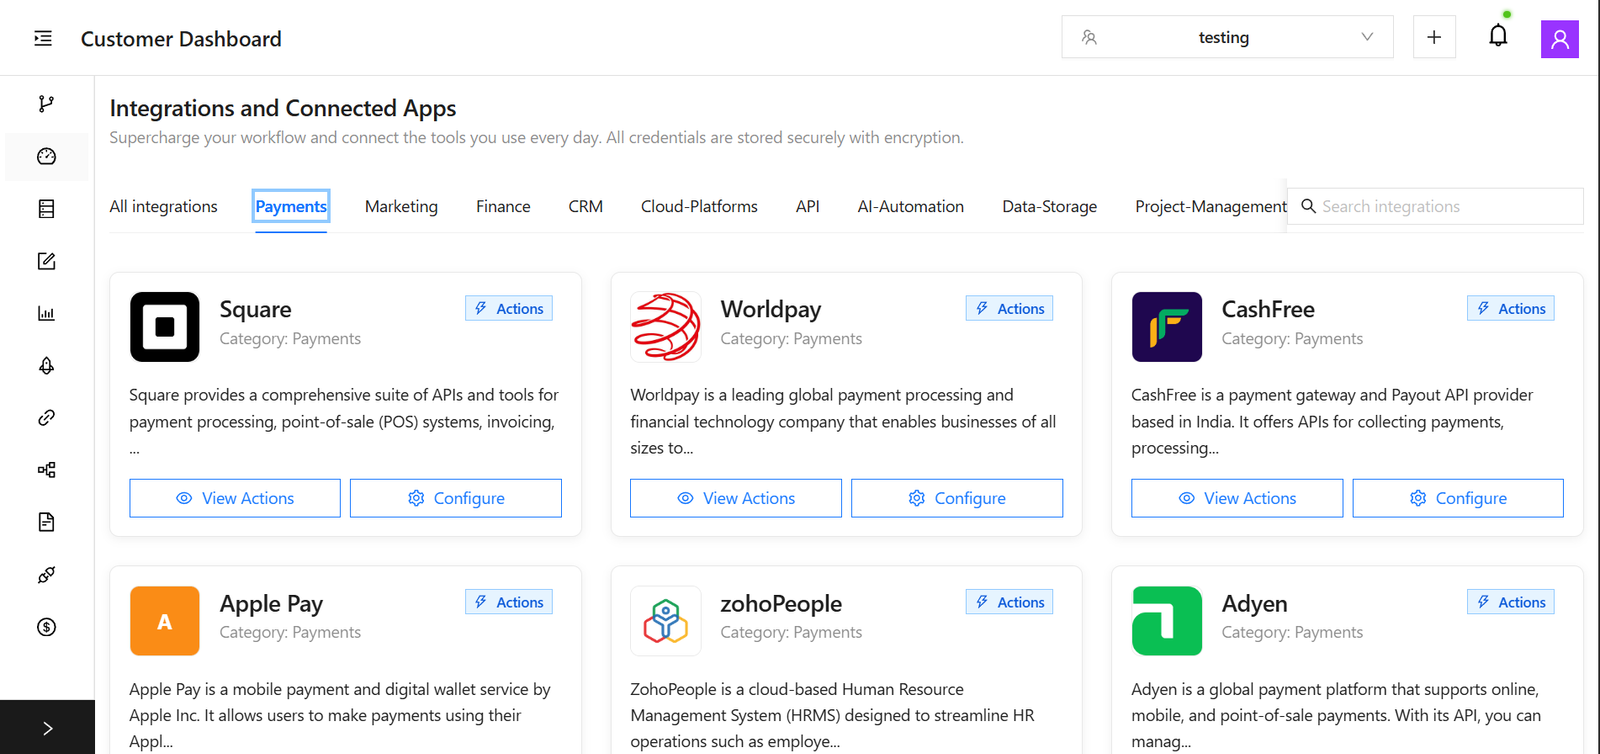Open the purple user profile avatar
The image size is (1600, 754).
pyautogui.click(x=1559, y=39)
